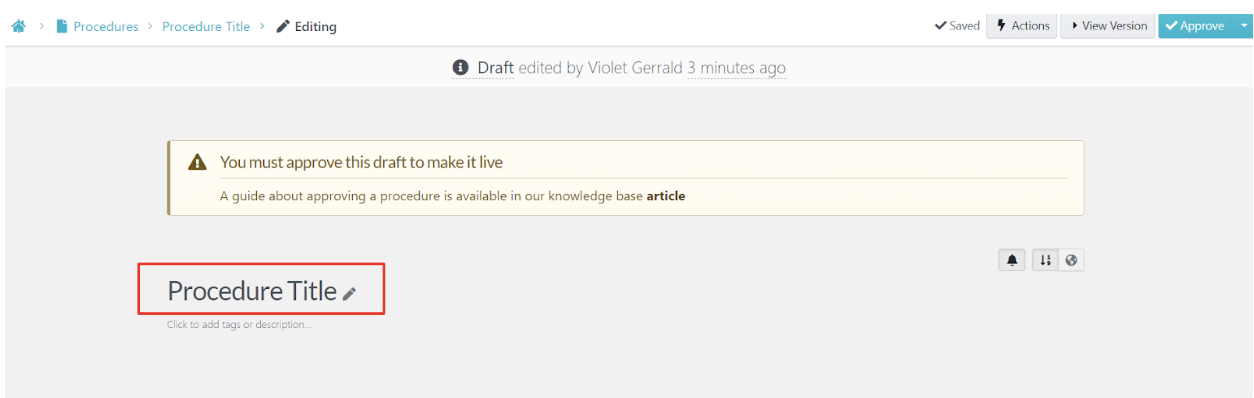1254x398 pixels.
Task: Click the Draft status label
Action: [x=495, y=68]
